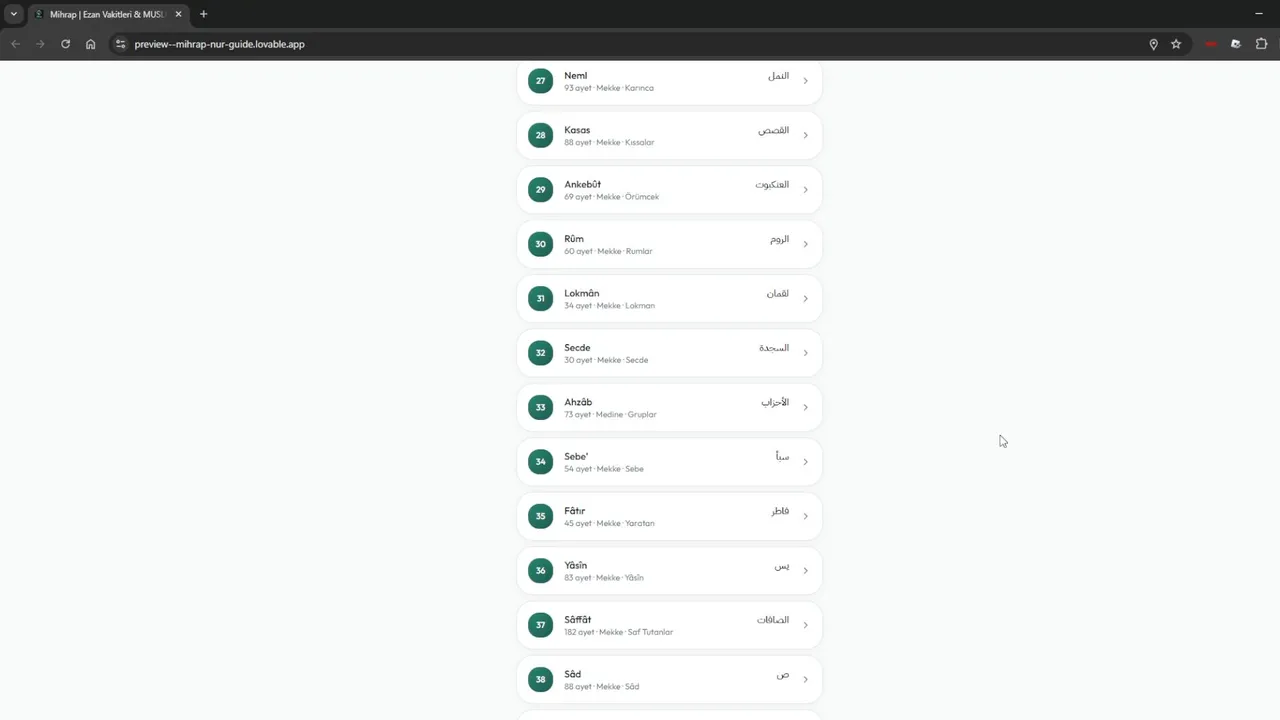Select the Mihrap Ezan Vakitleri tab
This screenshot has width=1280, height=720.
(x=107, y=14)
